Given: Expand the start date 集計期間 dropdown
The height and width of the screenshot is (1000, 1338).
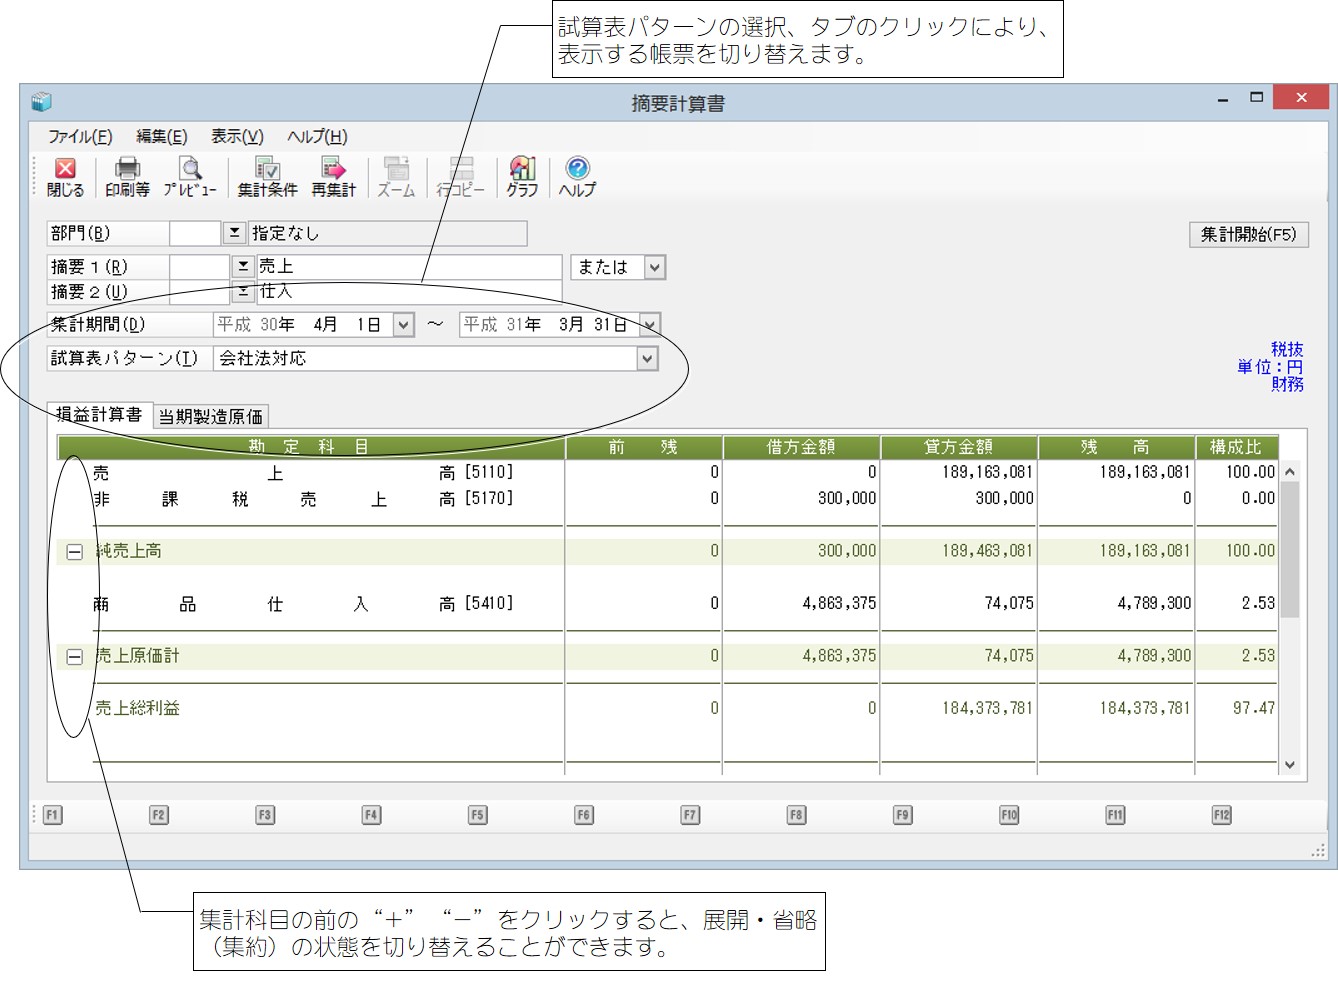Looking at the screenshot, I should click(403, 325).
